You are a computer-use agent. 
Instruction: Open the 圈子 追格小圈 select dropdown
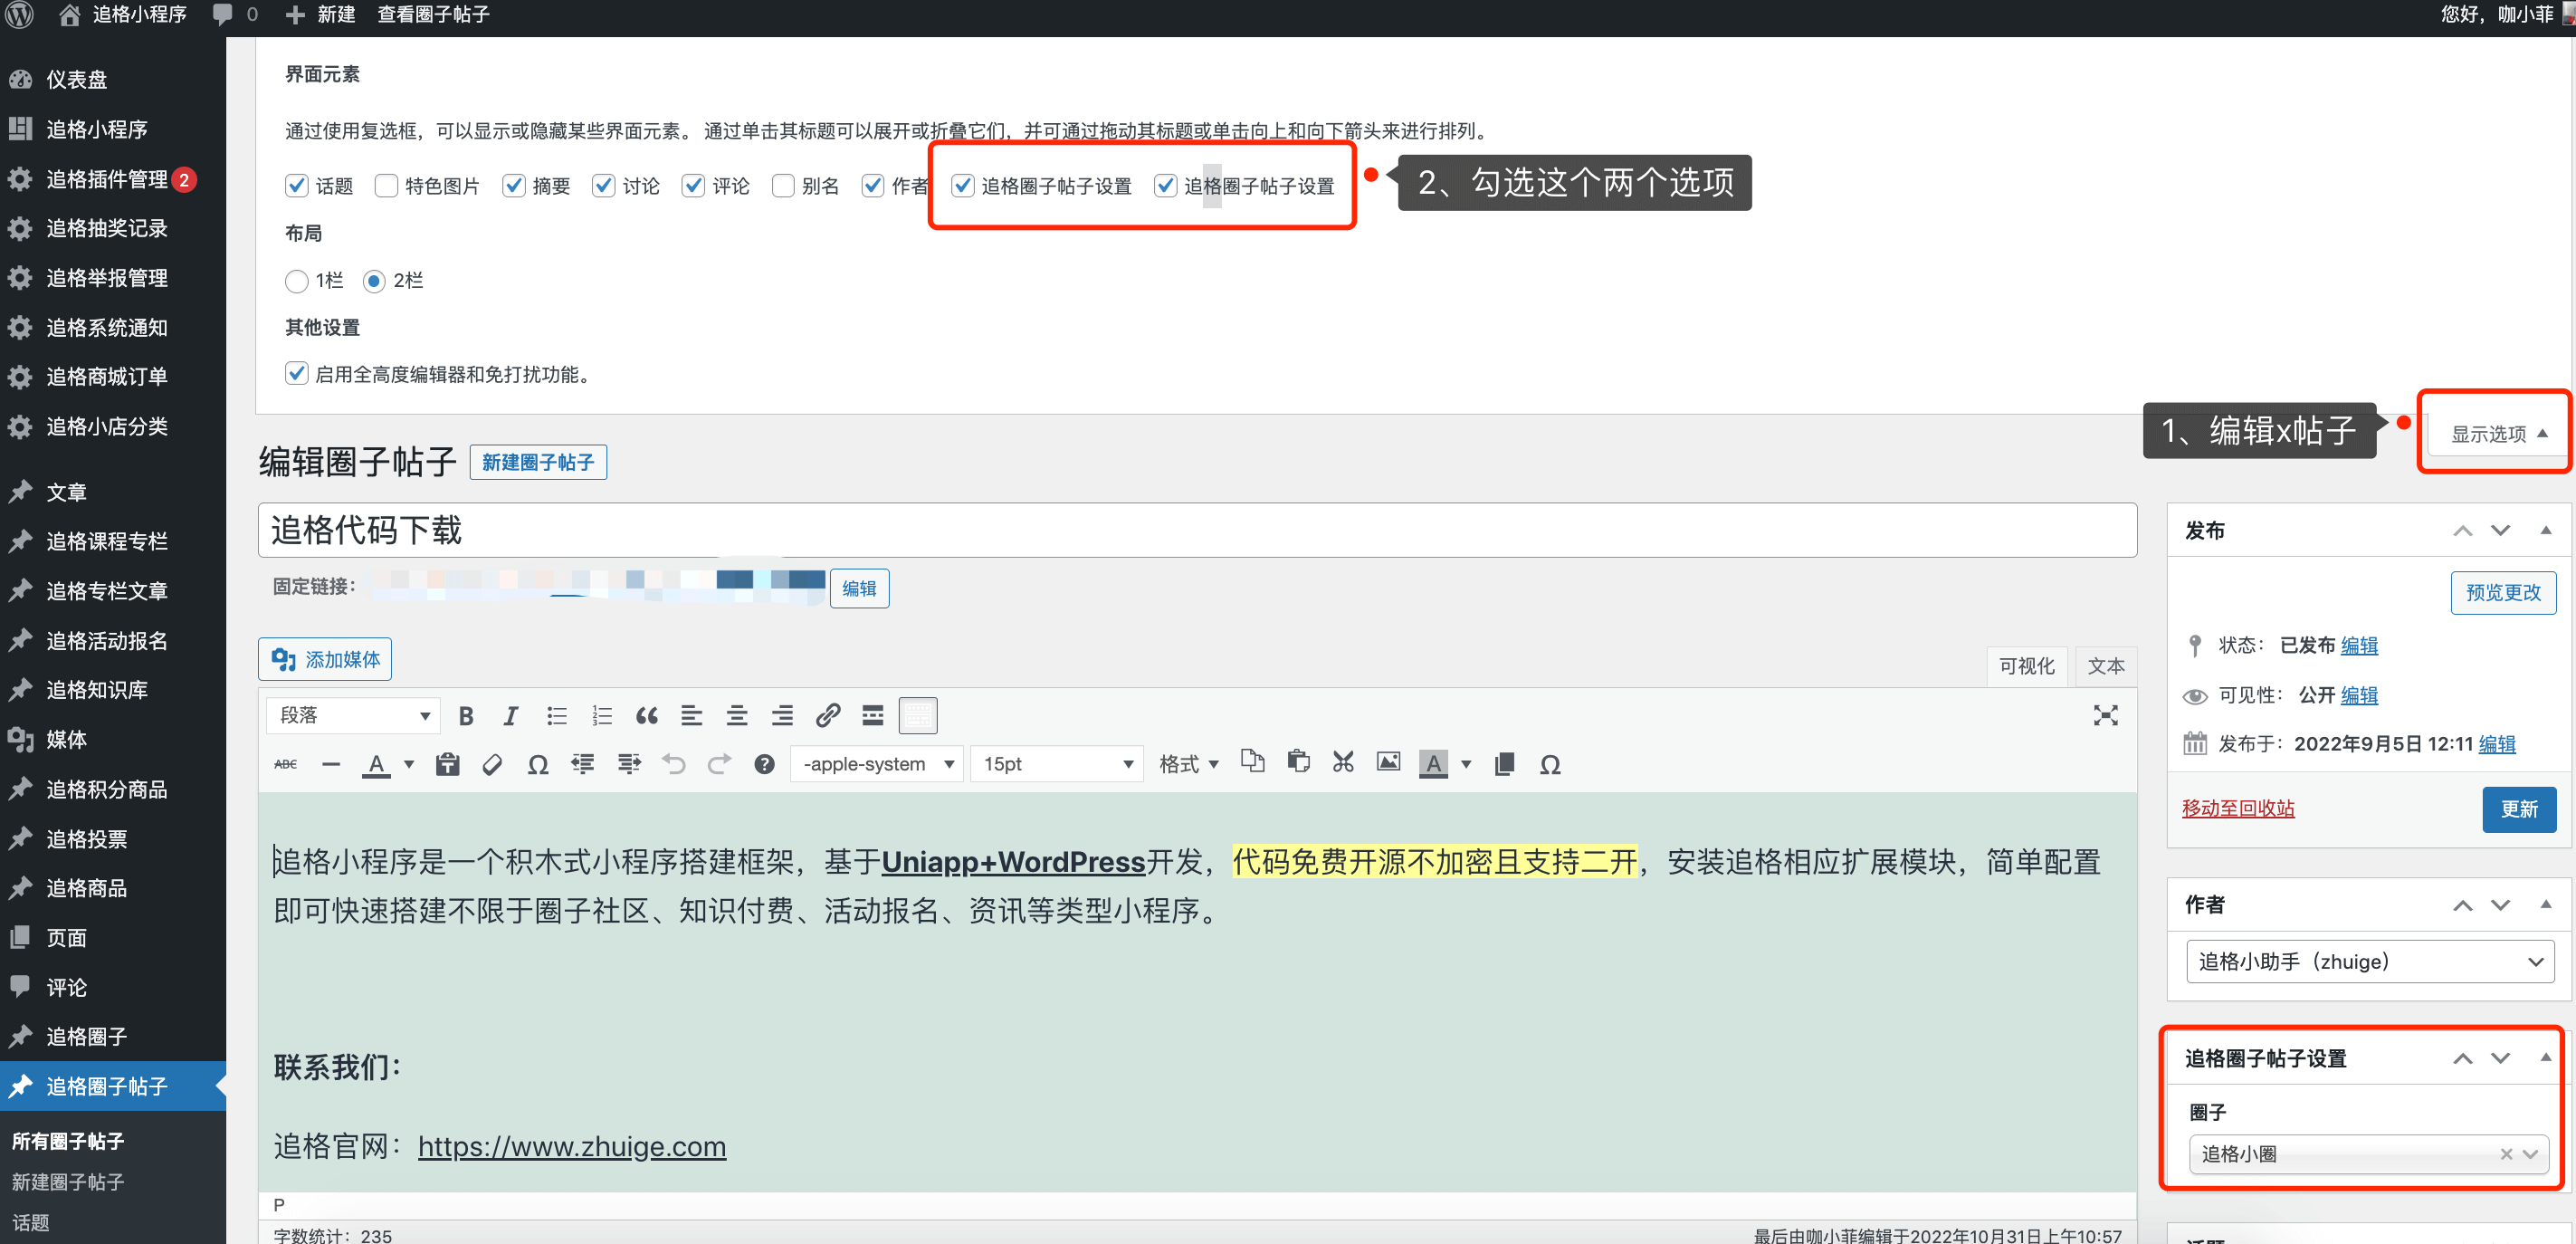coord(2368,1154)
